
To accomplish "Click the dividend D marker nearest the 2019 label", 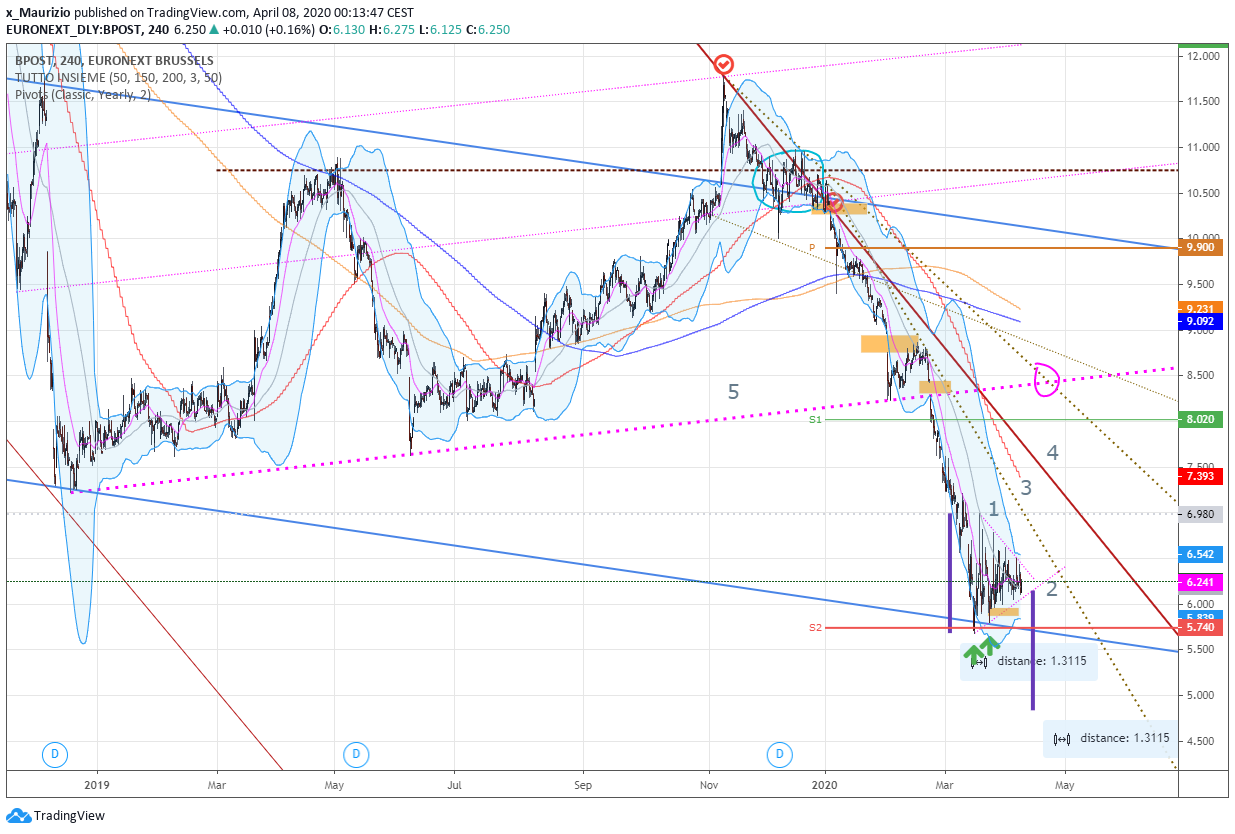I will 56,753.
